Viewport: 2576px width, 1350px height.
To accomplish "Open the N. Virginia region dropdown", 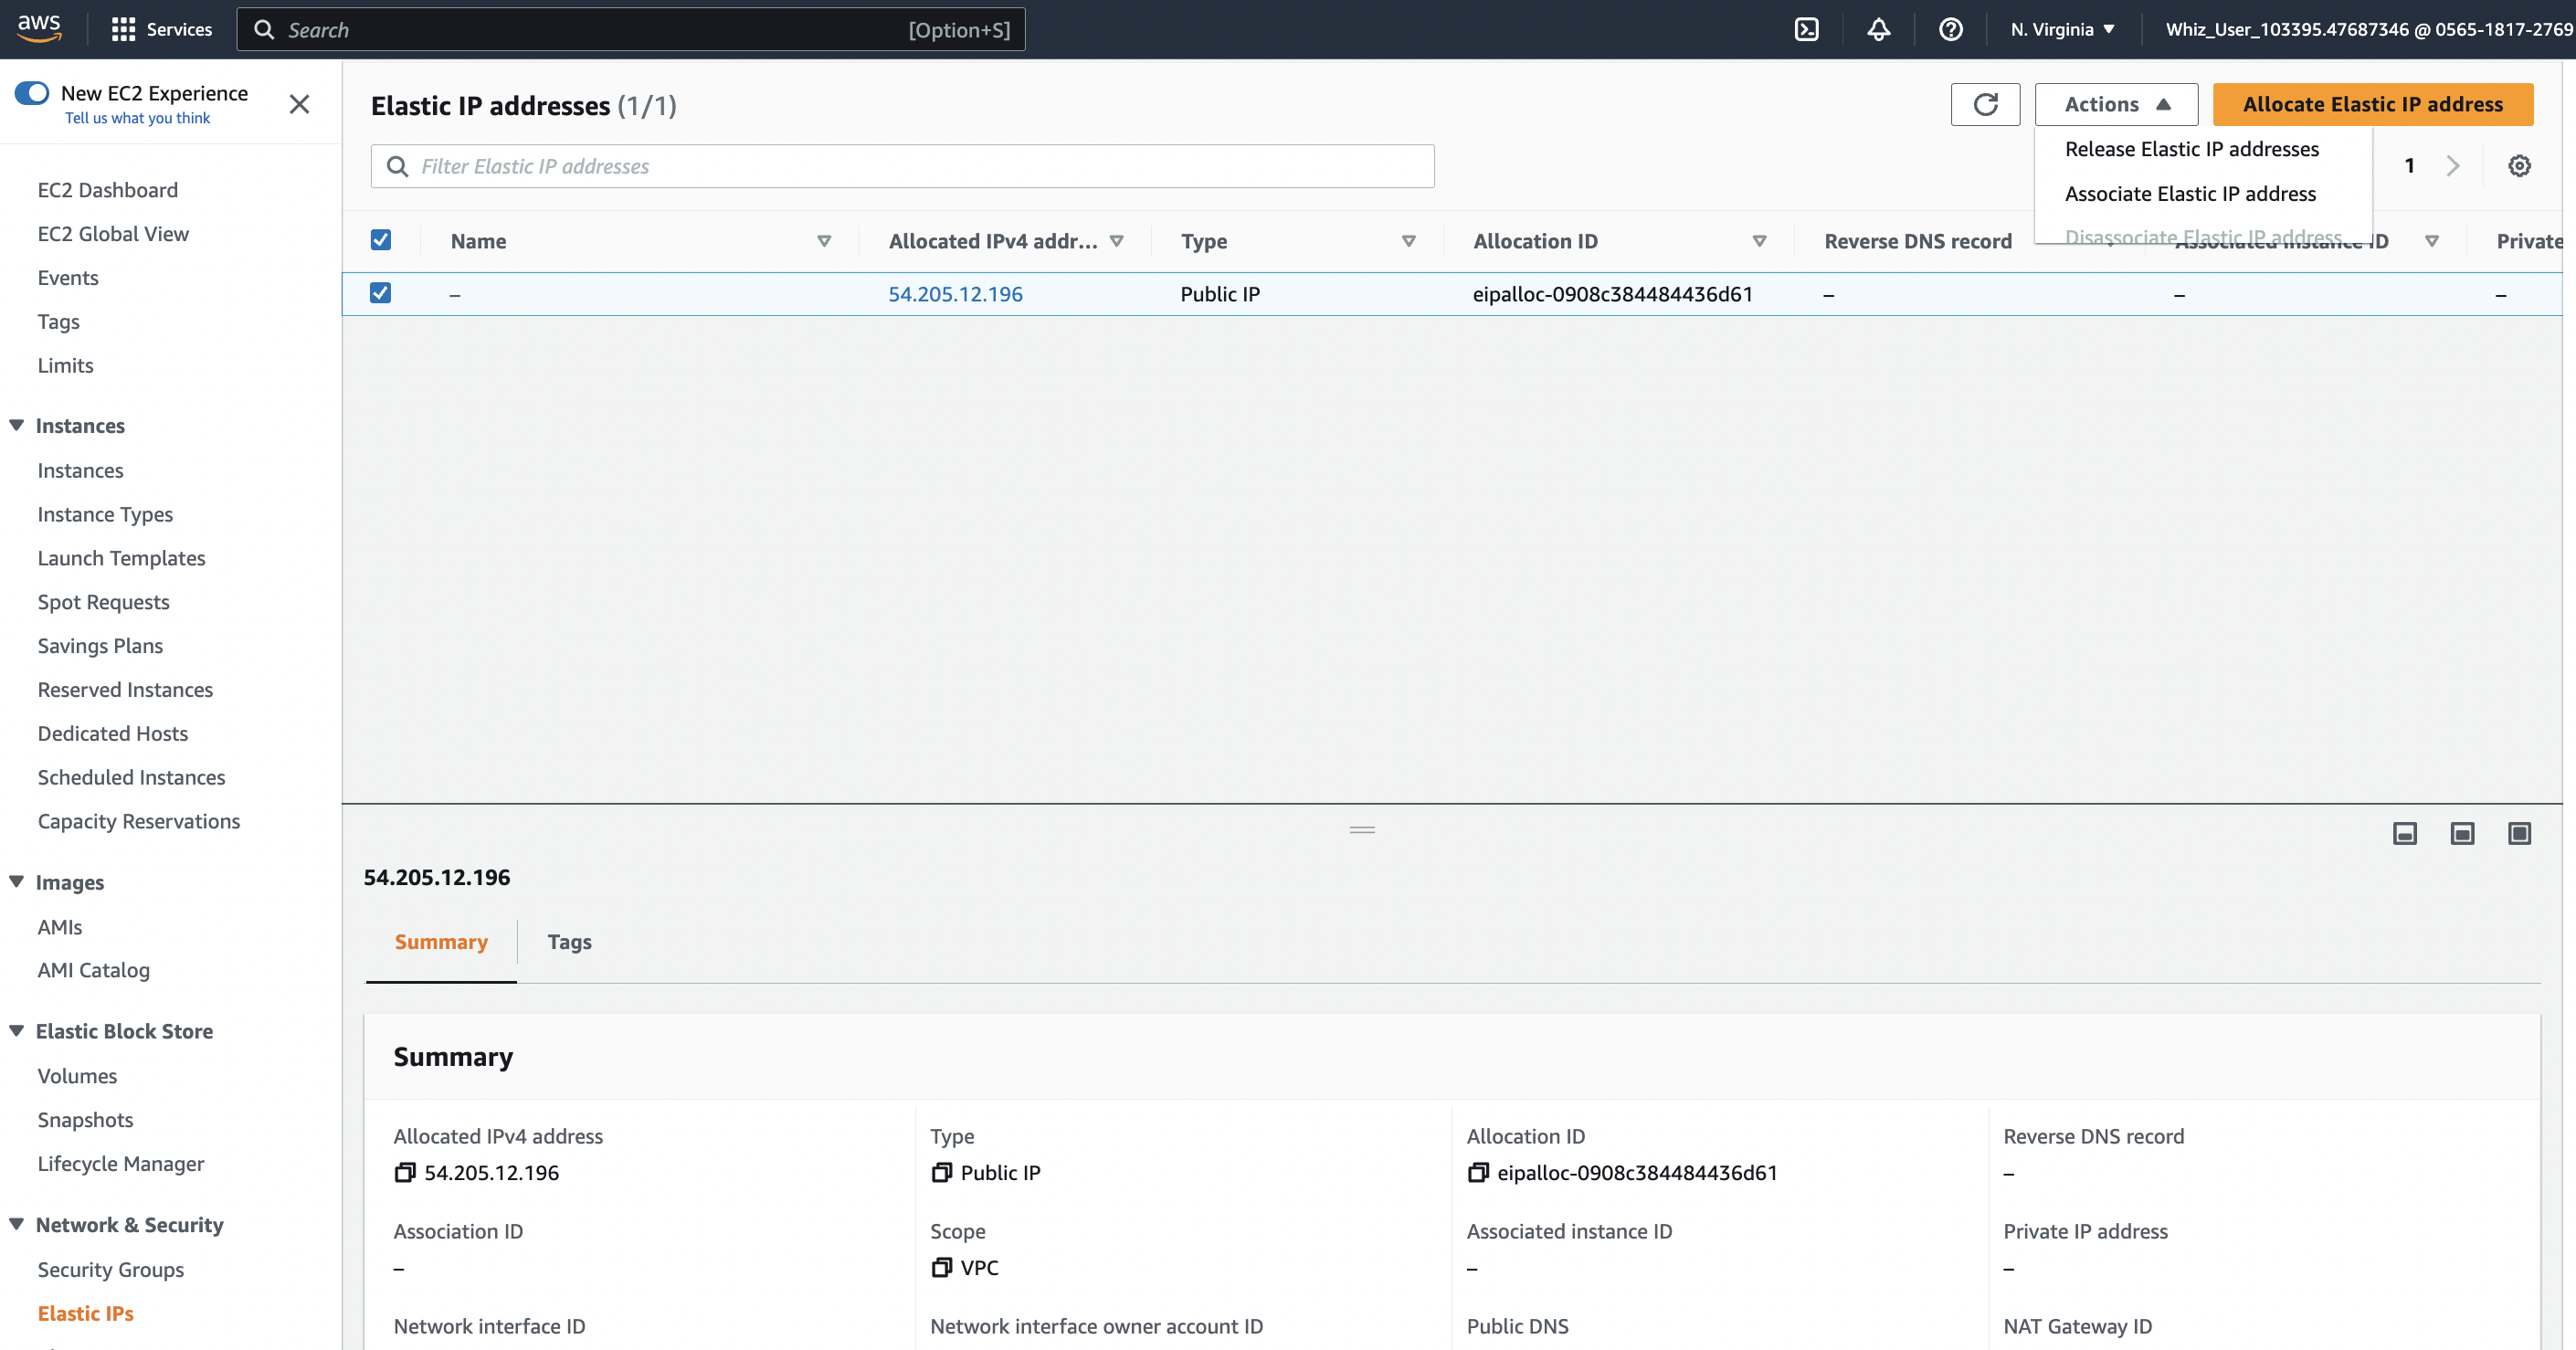I will click(x=2062, y=29).
